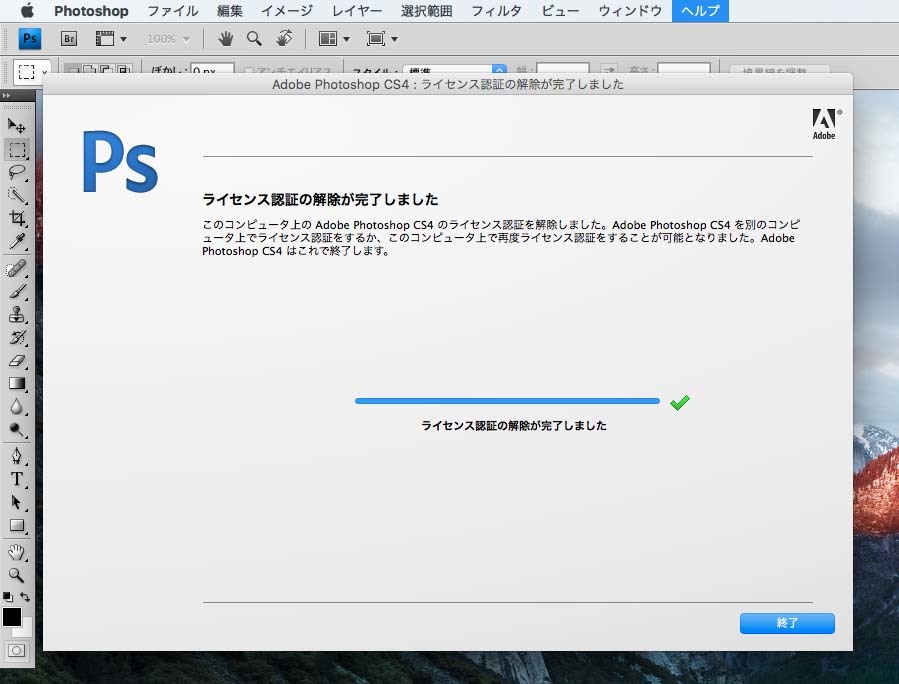The image size is (899, 684).
Task: Select the Eraser tool
Action: coord(16,361)
